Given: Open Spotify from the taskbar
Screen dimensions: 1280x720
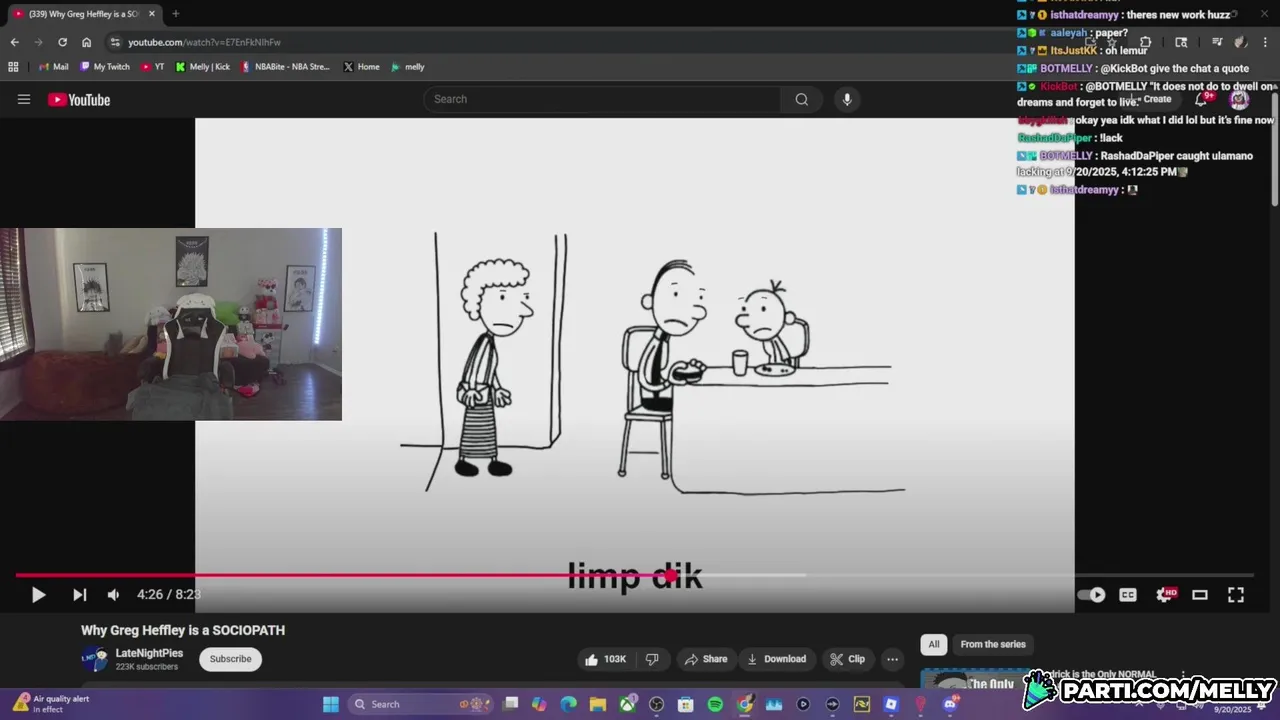Looking at the screenshot, I should (x=715, y=704).
